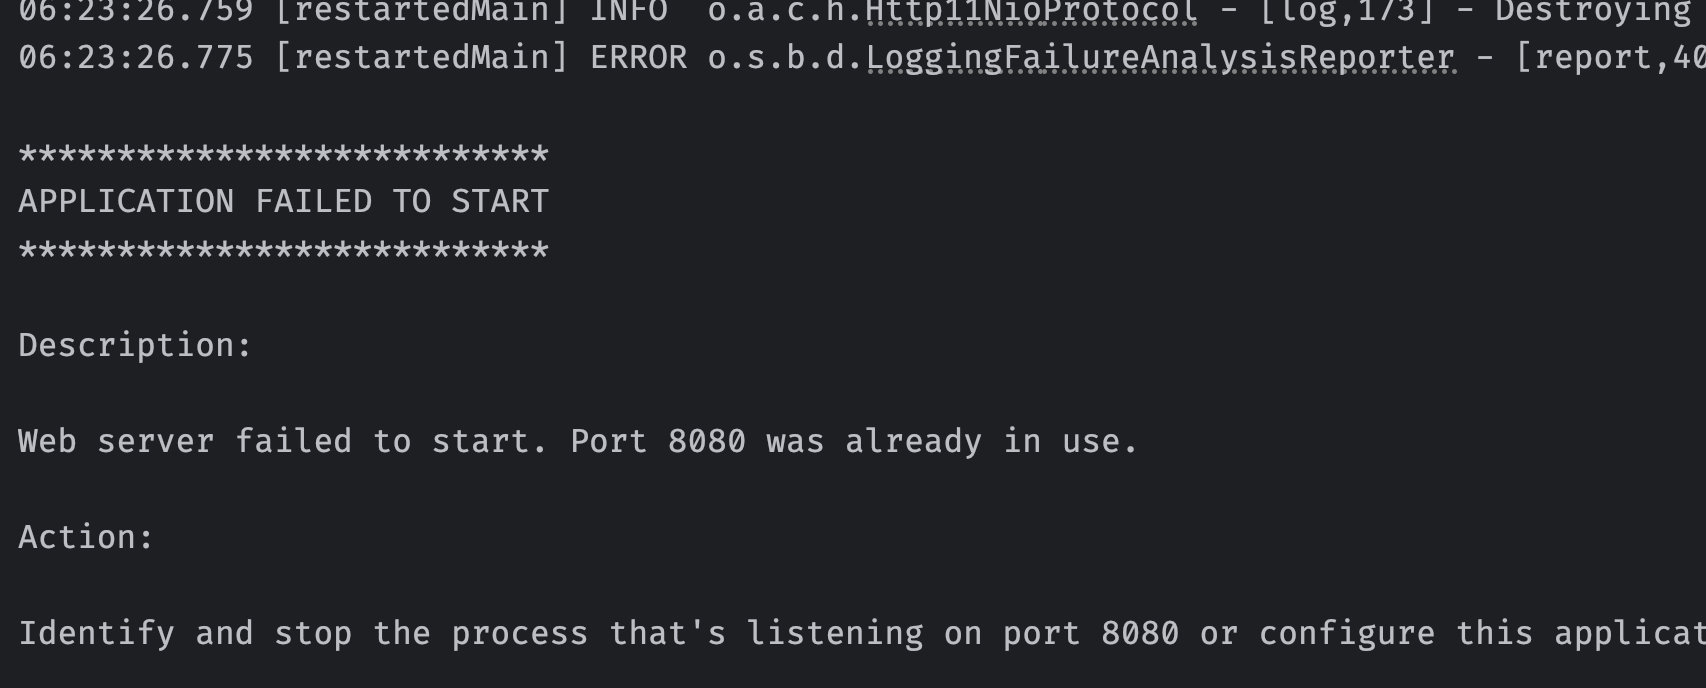Open the Http11NioProtocol class link
The height and width of the screenshot is (688, 1706).
point(1031,11)
